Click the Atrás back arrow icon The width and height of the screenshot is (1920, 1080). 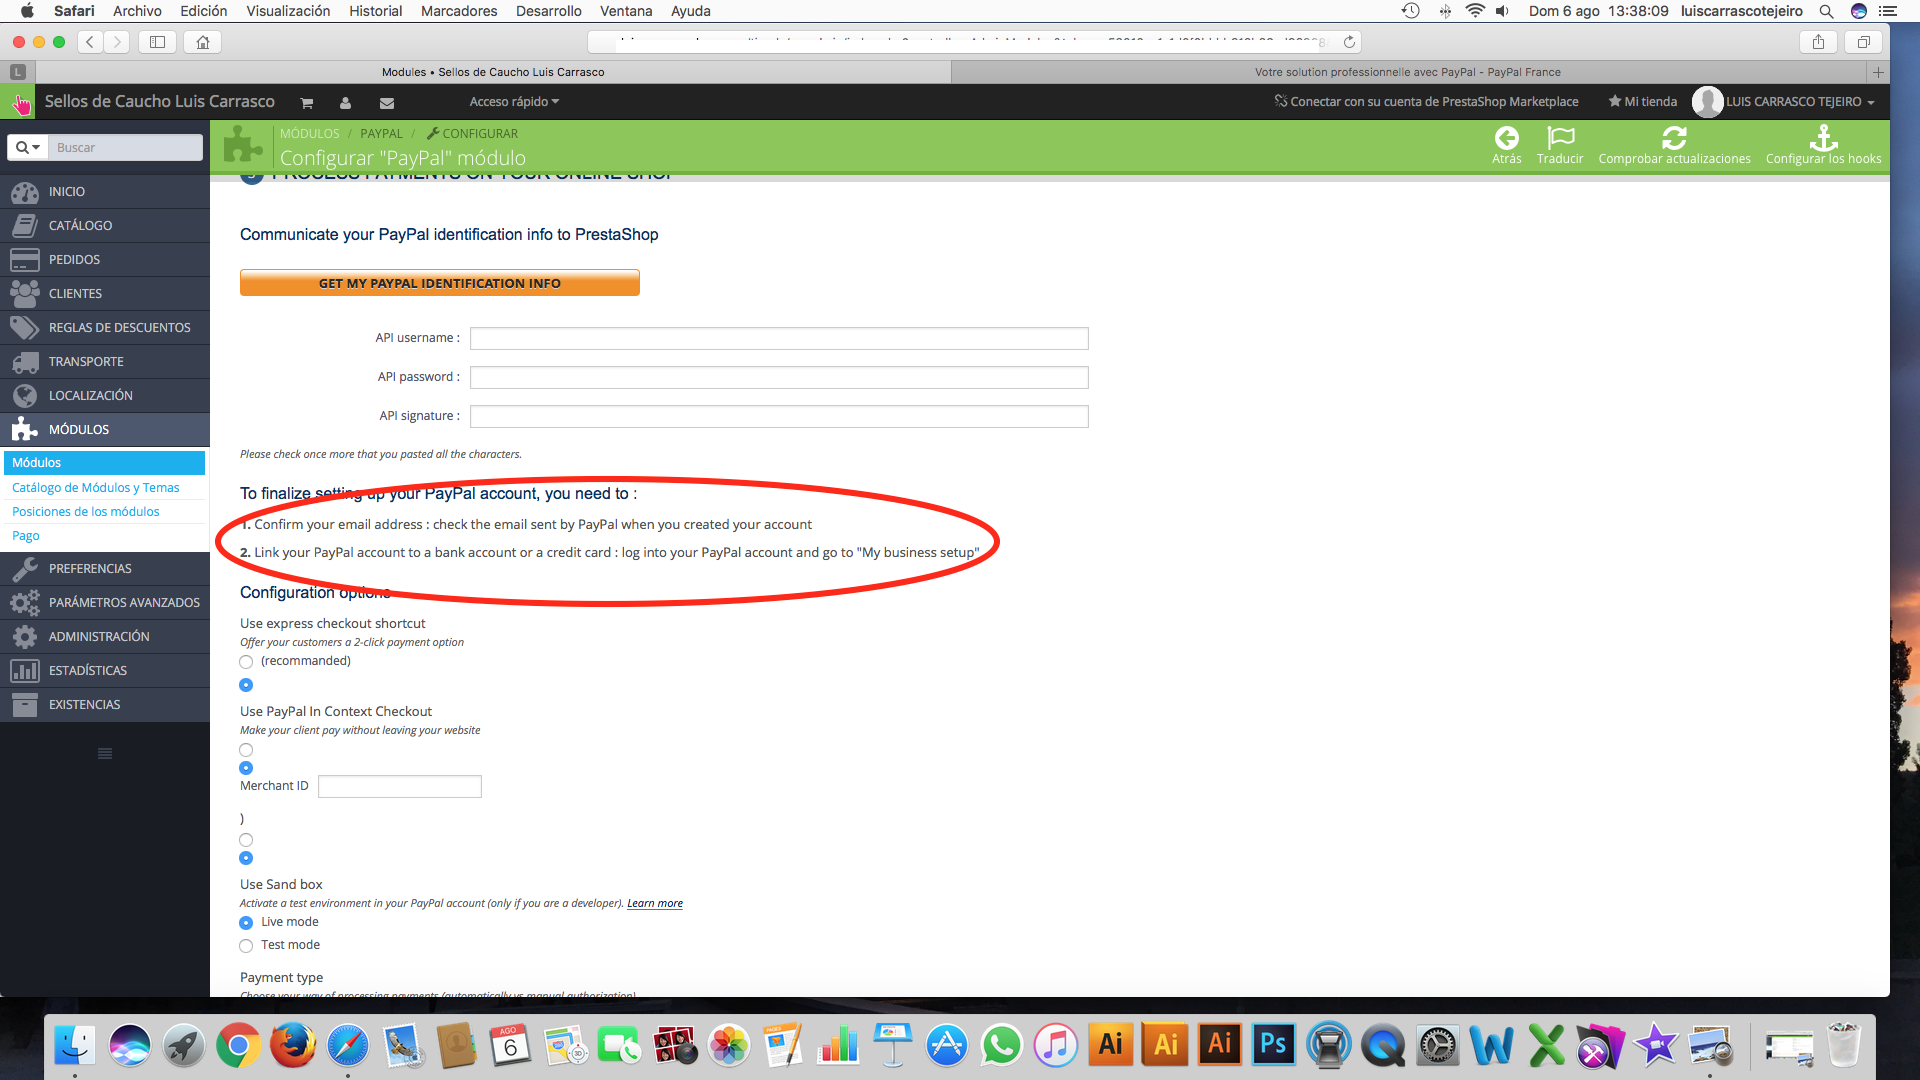tap(1506, 138)
